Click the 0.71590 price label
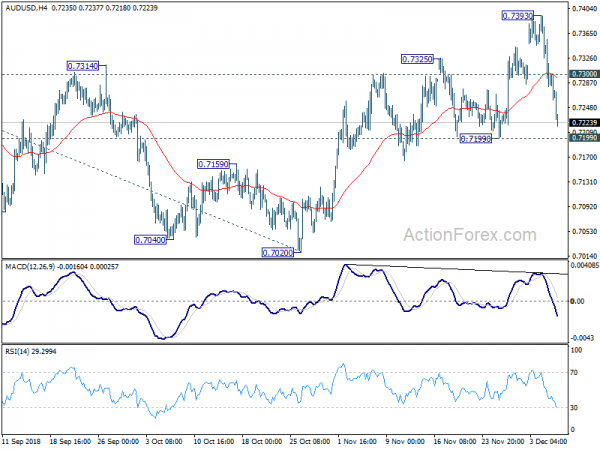The image size is (600, 450). coord(216,163)
